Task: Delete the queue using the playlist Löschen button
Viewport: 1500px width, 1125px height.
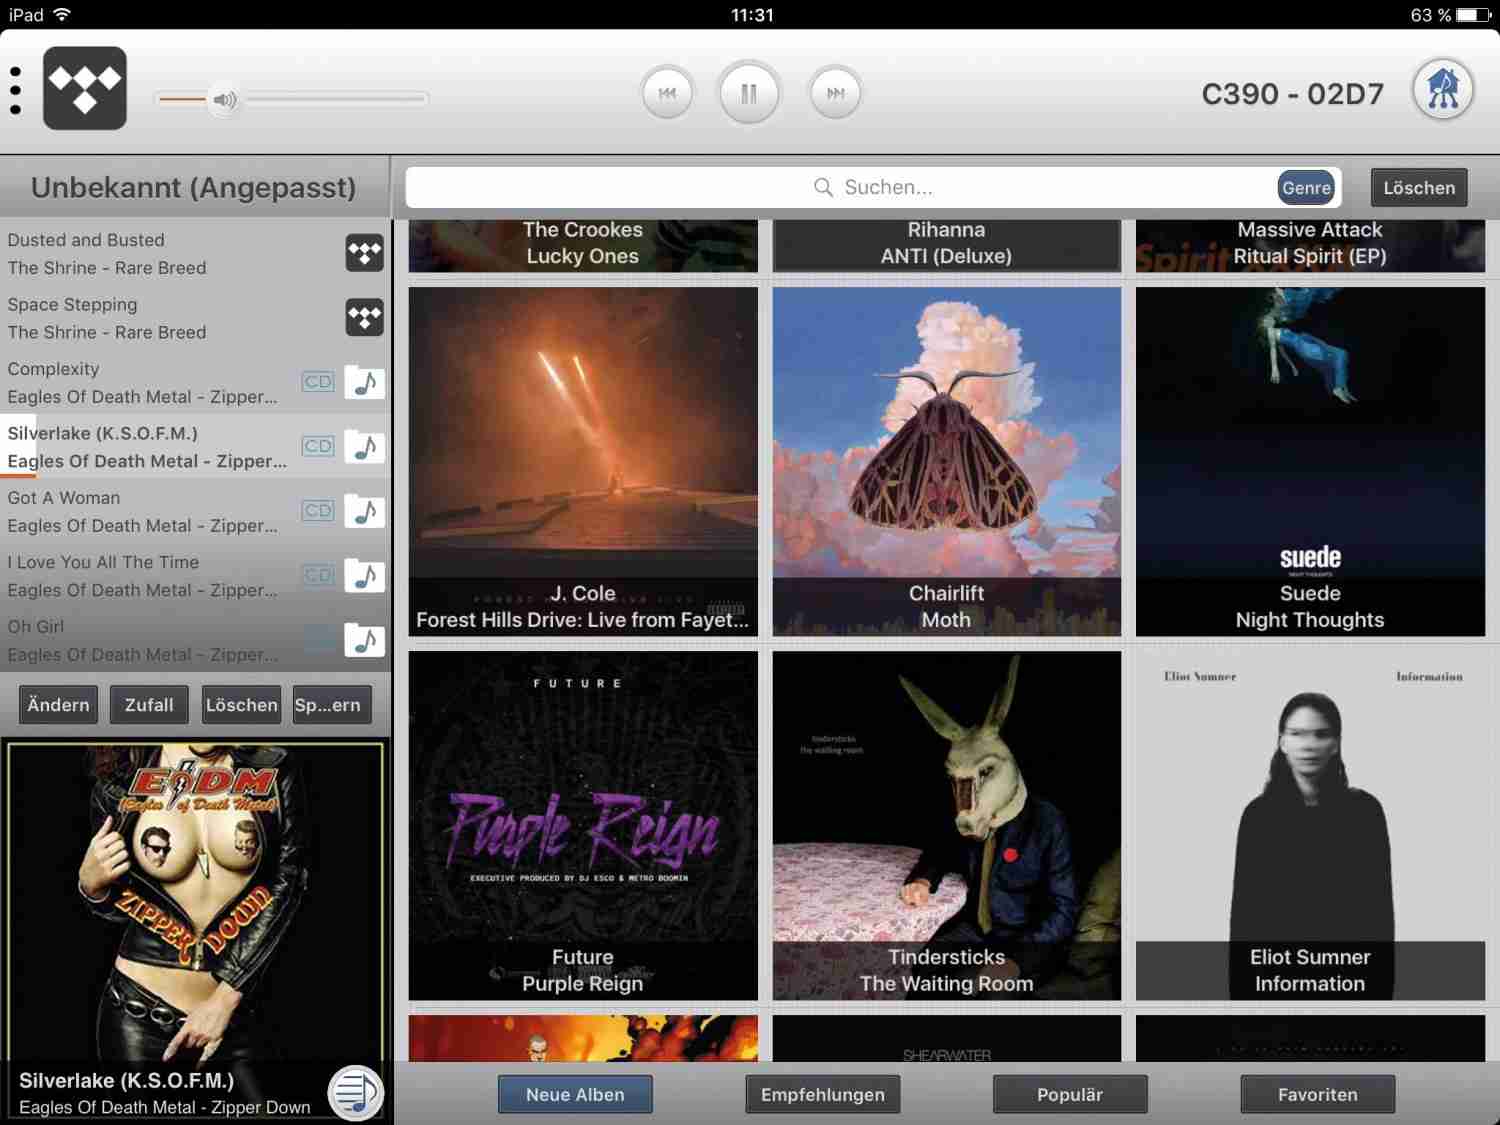Action: (x=241, y=705)
